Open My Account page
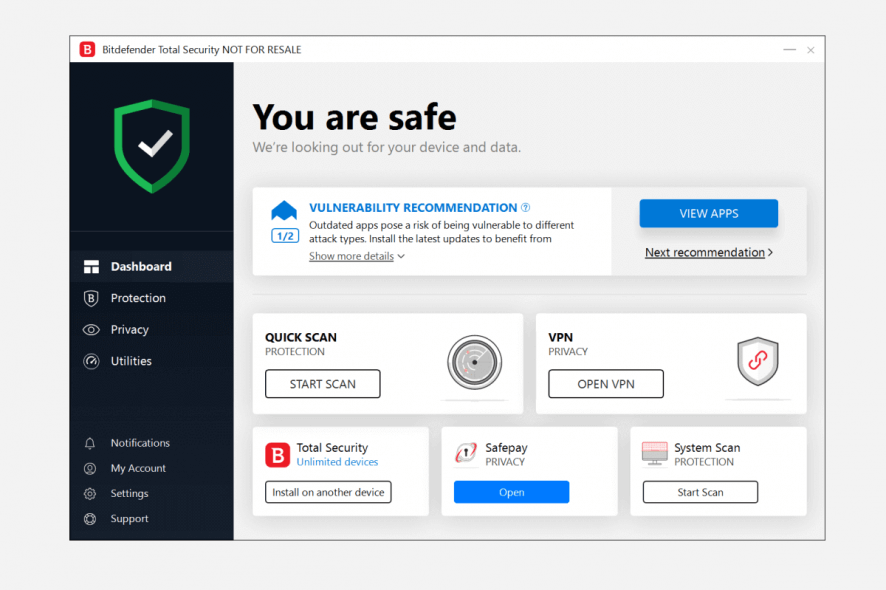The width and height of the screenshot is (886, 590). click(x=138, y=468)
